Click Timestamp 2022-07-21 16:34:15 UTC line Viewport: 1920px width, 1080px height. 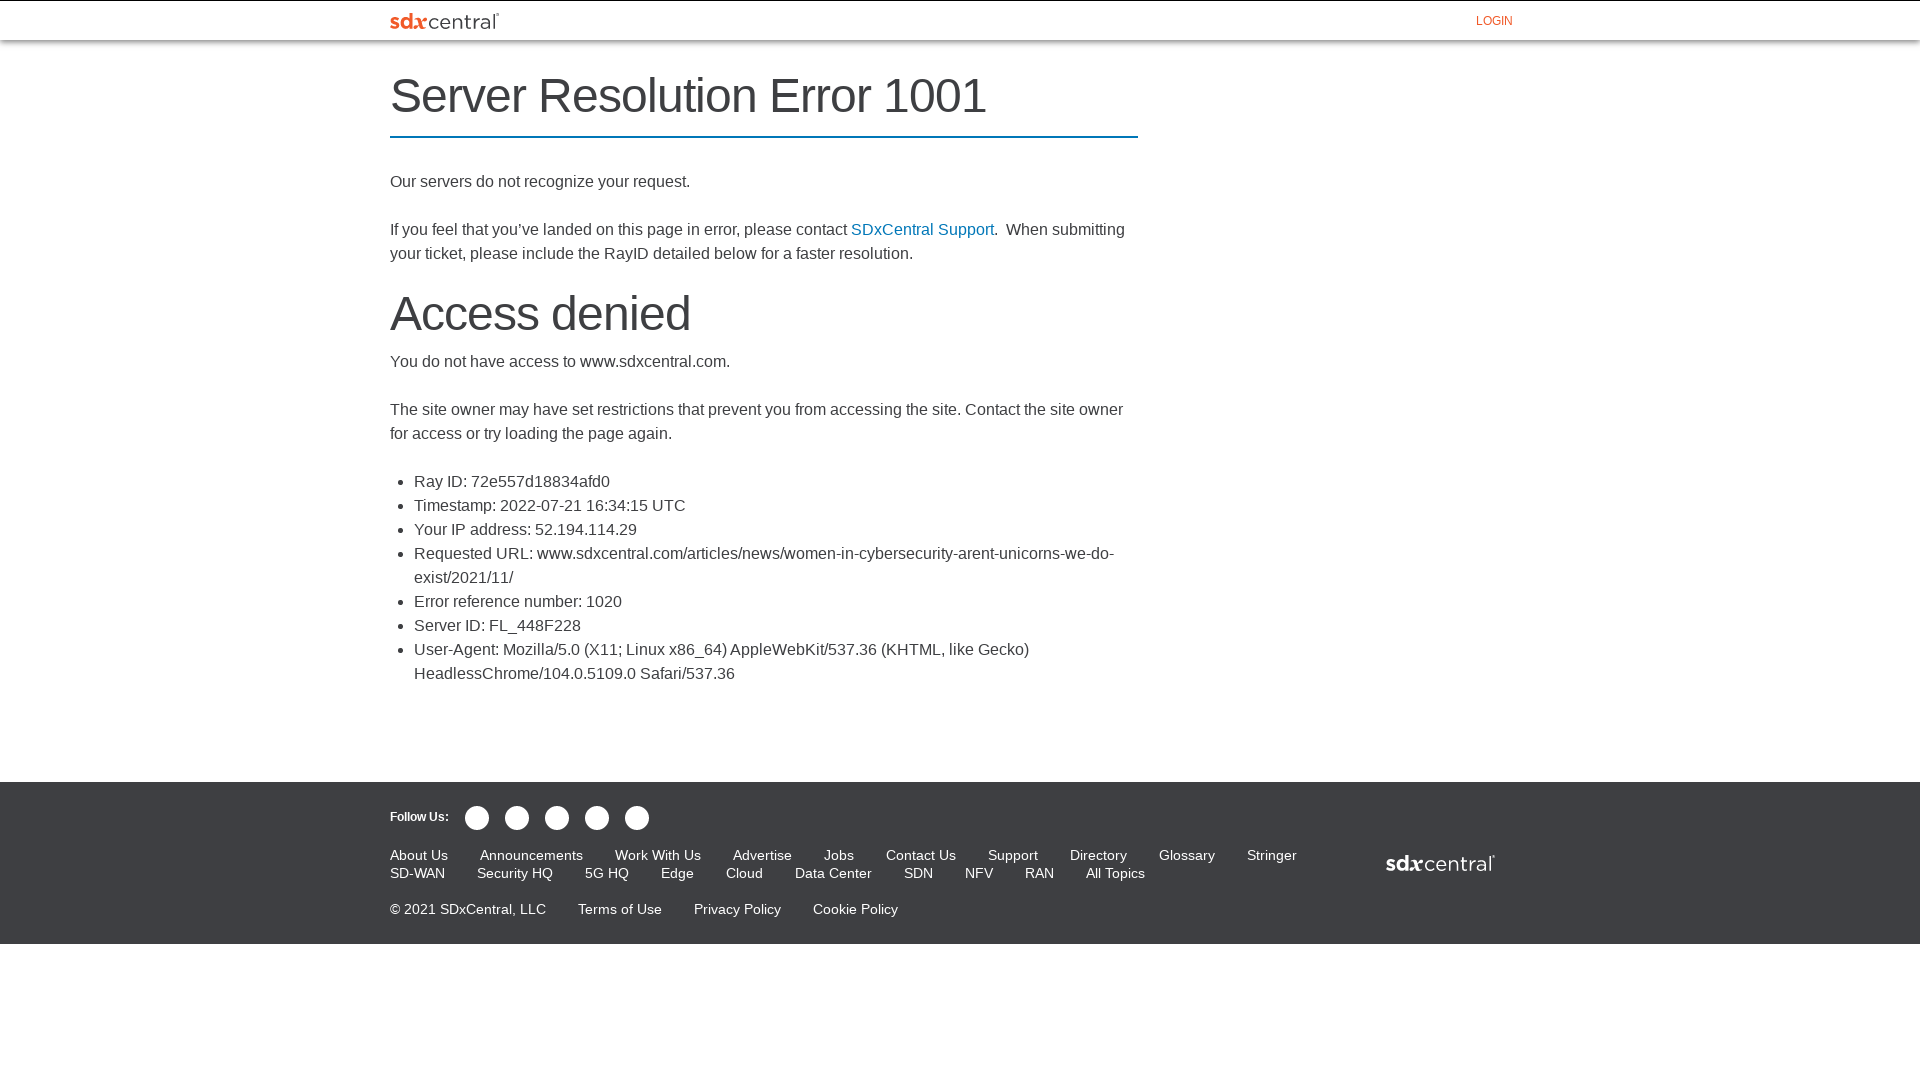pos(550,506)
